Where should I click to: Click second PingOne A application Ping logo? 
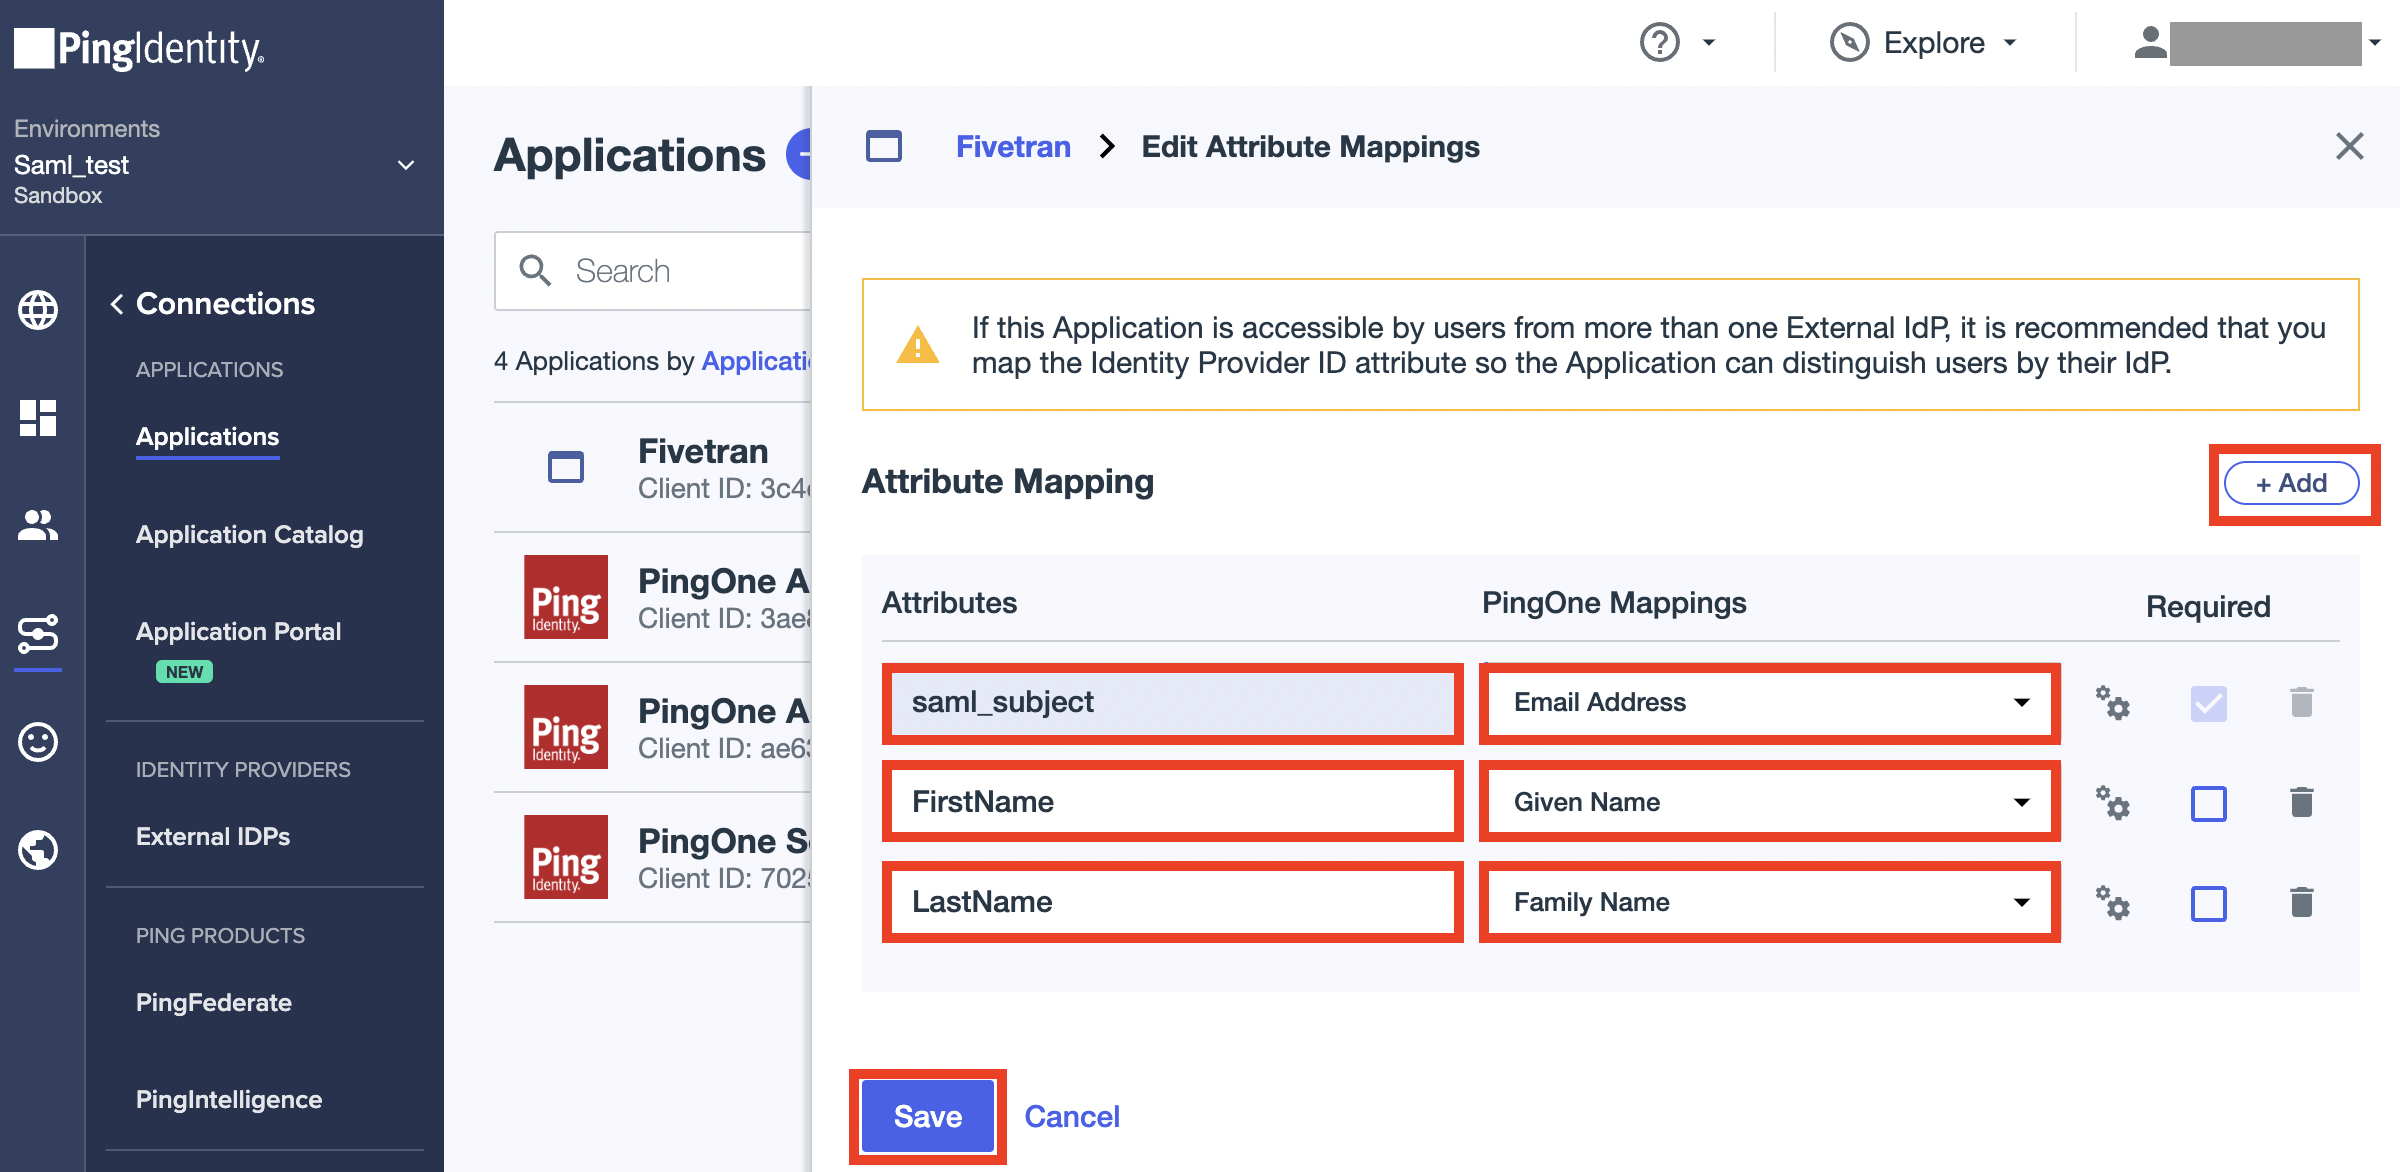point(566,727)
